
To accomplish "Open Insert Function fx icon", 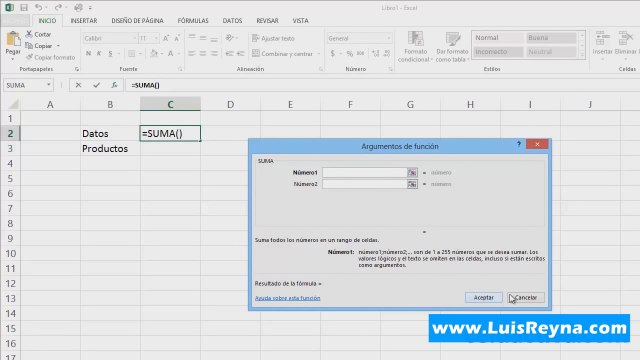I will 114,85.
